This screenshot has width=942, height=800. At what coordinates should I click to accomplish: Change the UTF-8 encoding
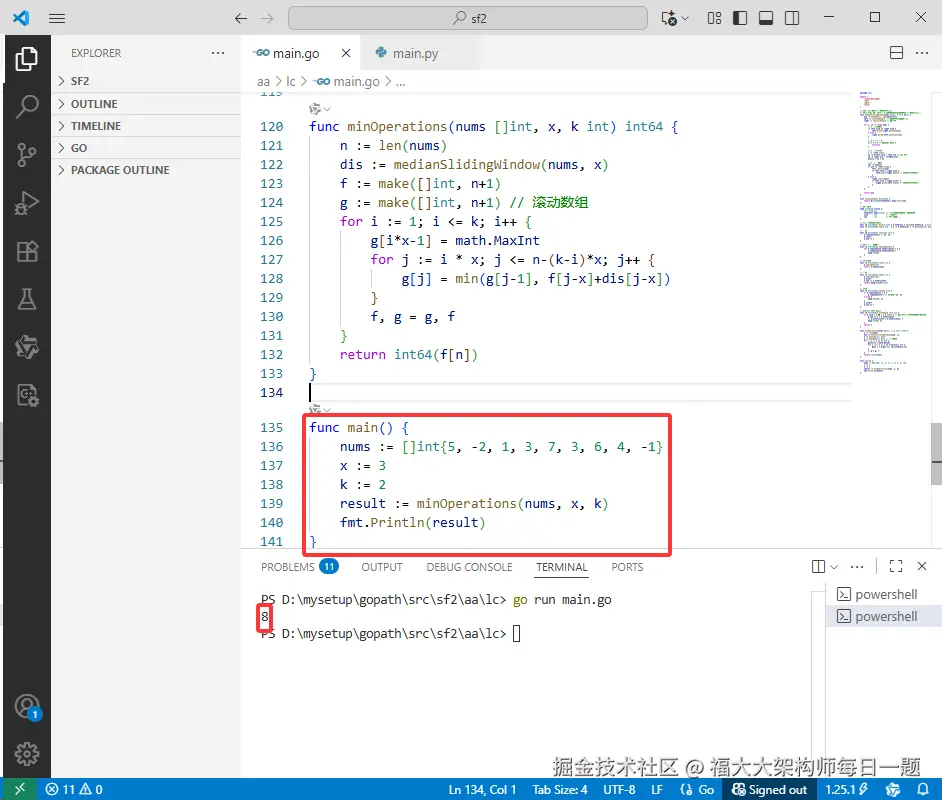pyautogui.click(x=619, y=789)
